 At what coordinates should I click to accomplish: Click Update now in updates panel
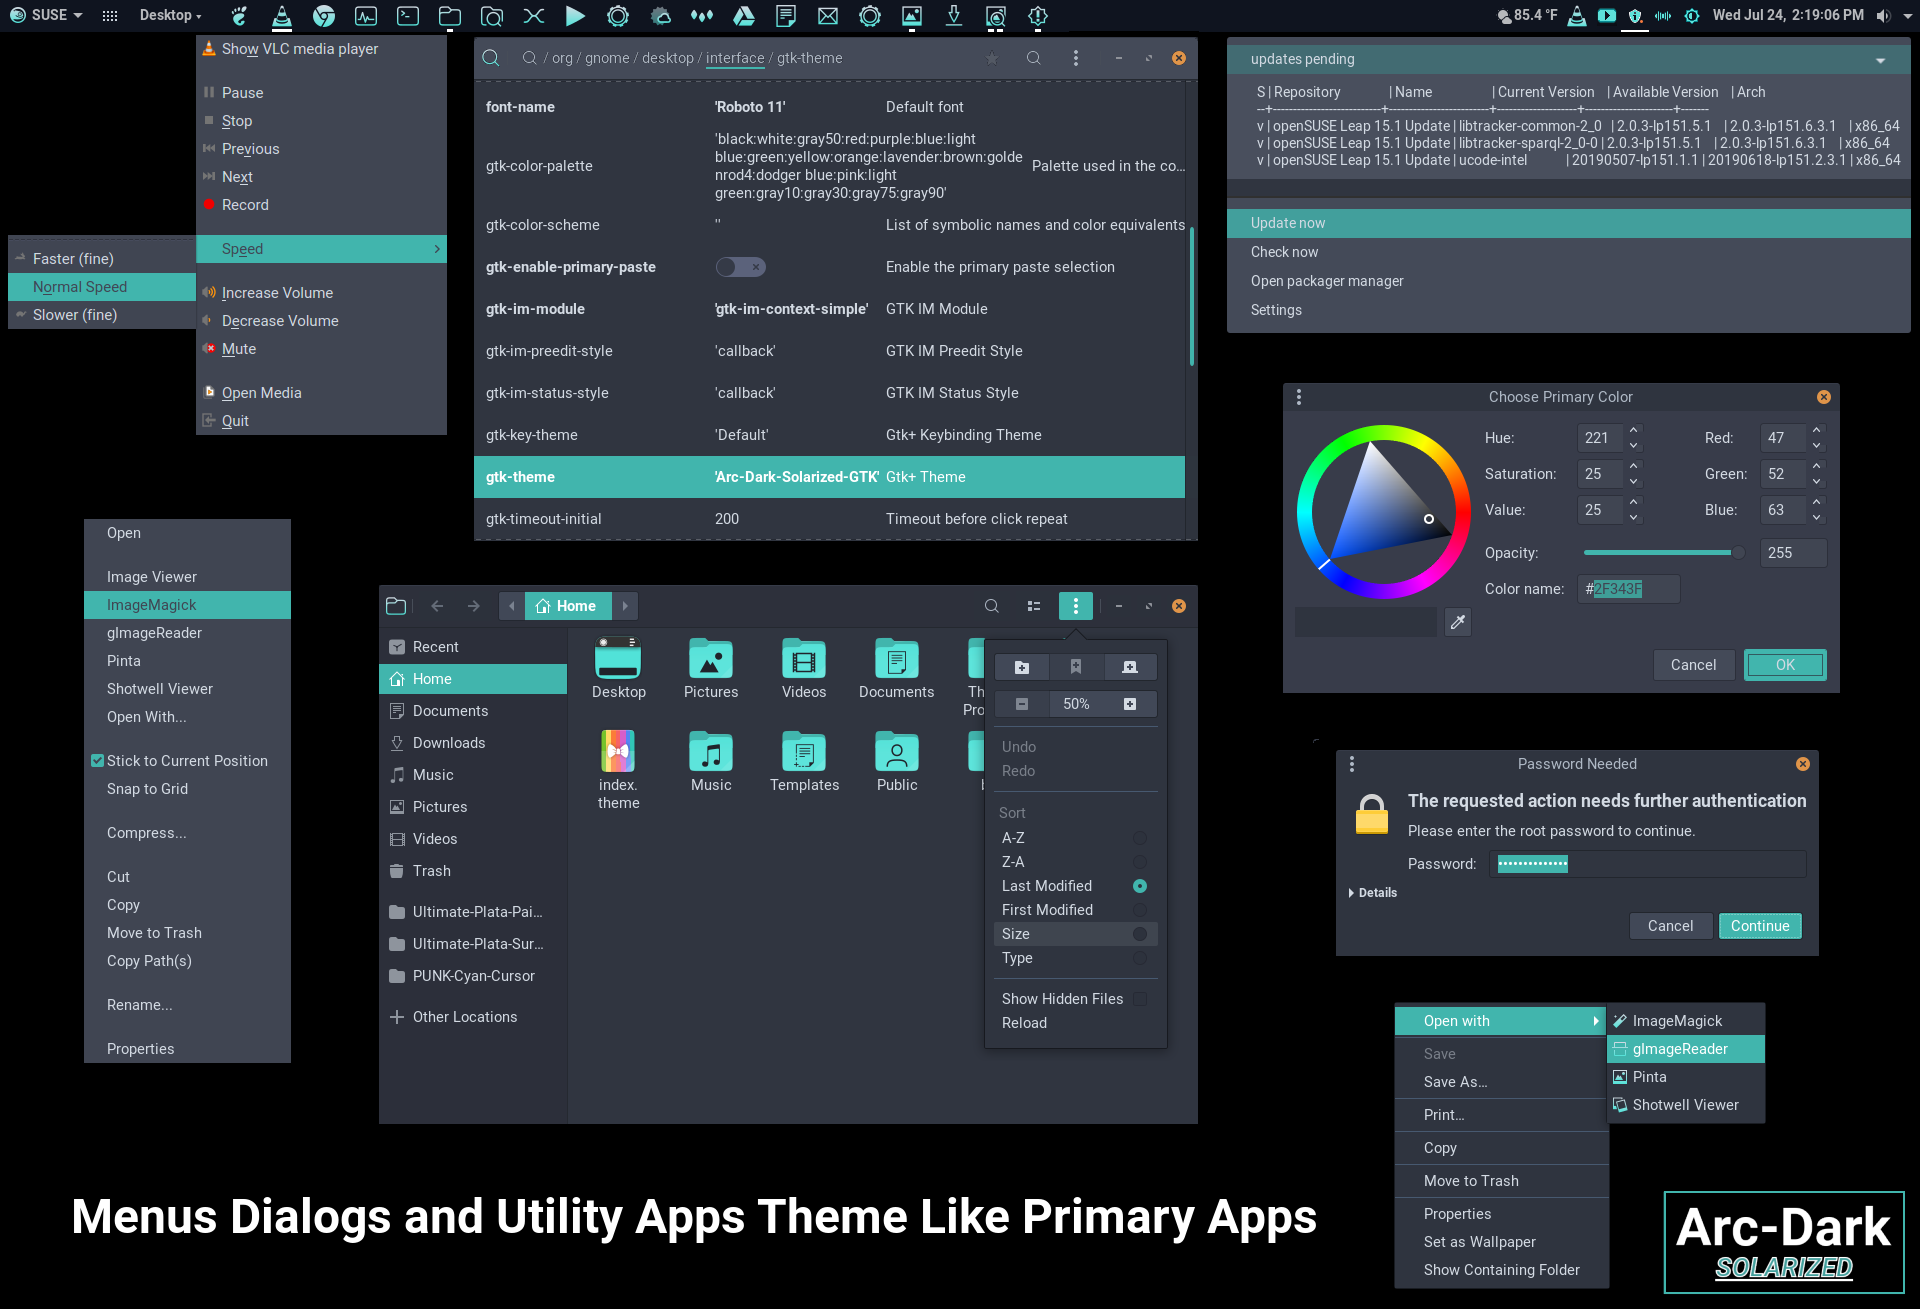[x=1568, y=223]
